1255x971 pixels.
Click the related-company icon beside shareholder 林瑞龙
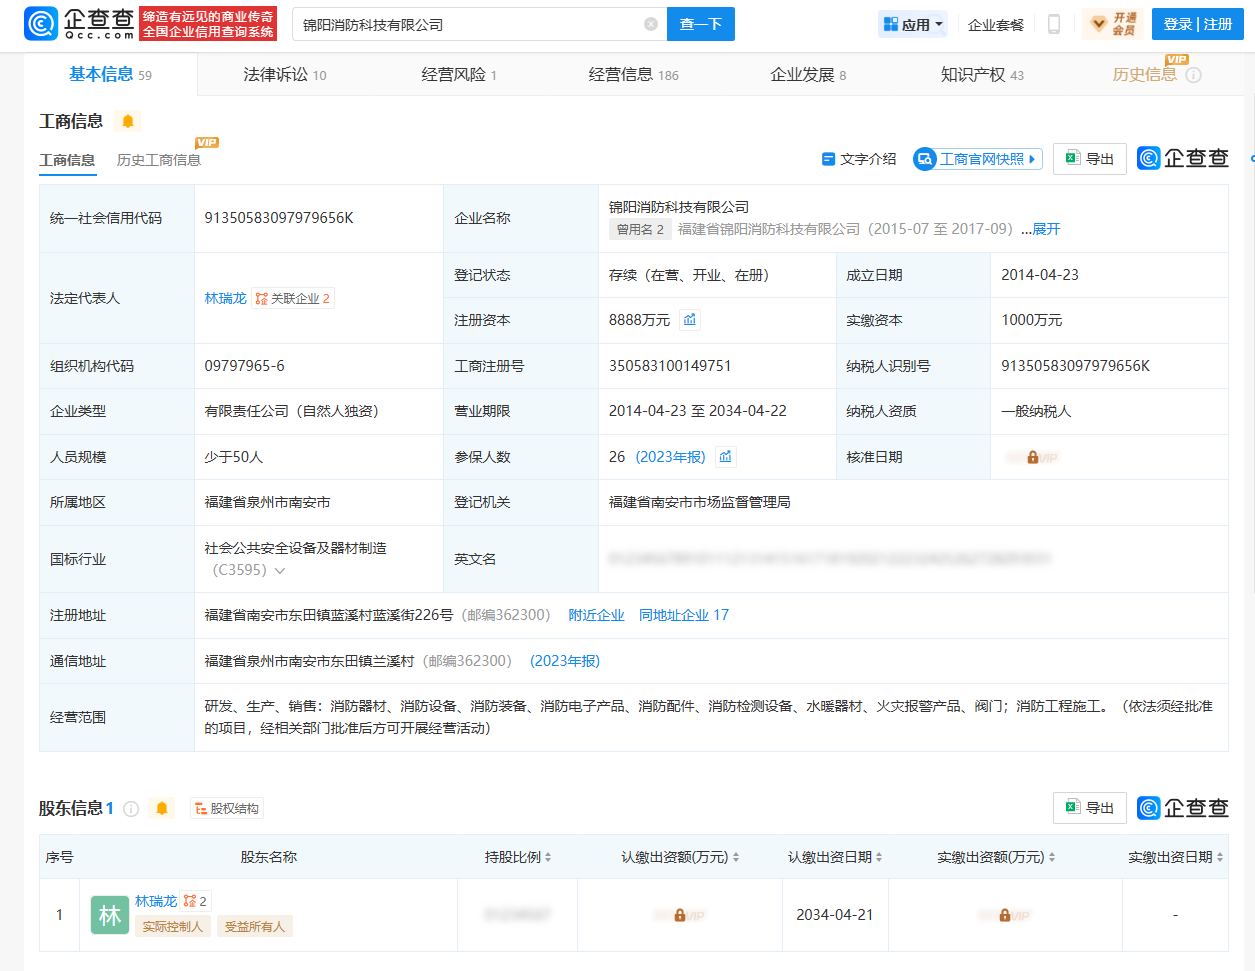195,901
